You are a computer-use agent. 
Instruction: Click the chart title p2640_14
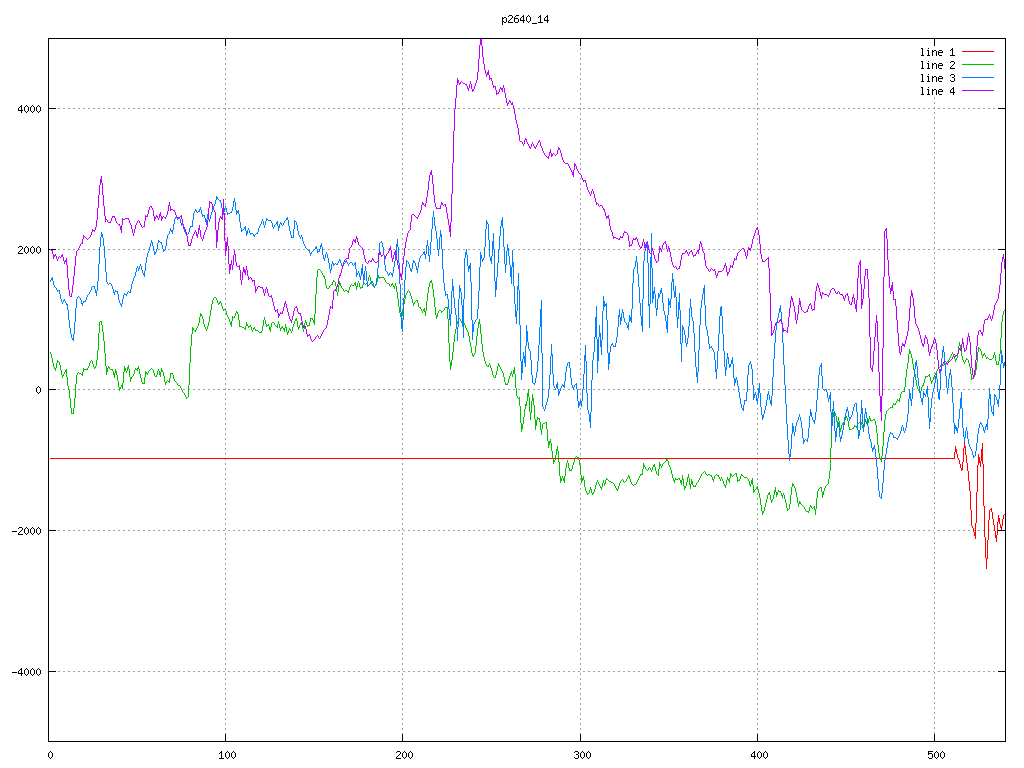click(525, 19)
